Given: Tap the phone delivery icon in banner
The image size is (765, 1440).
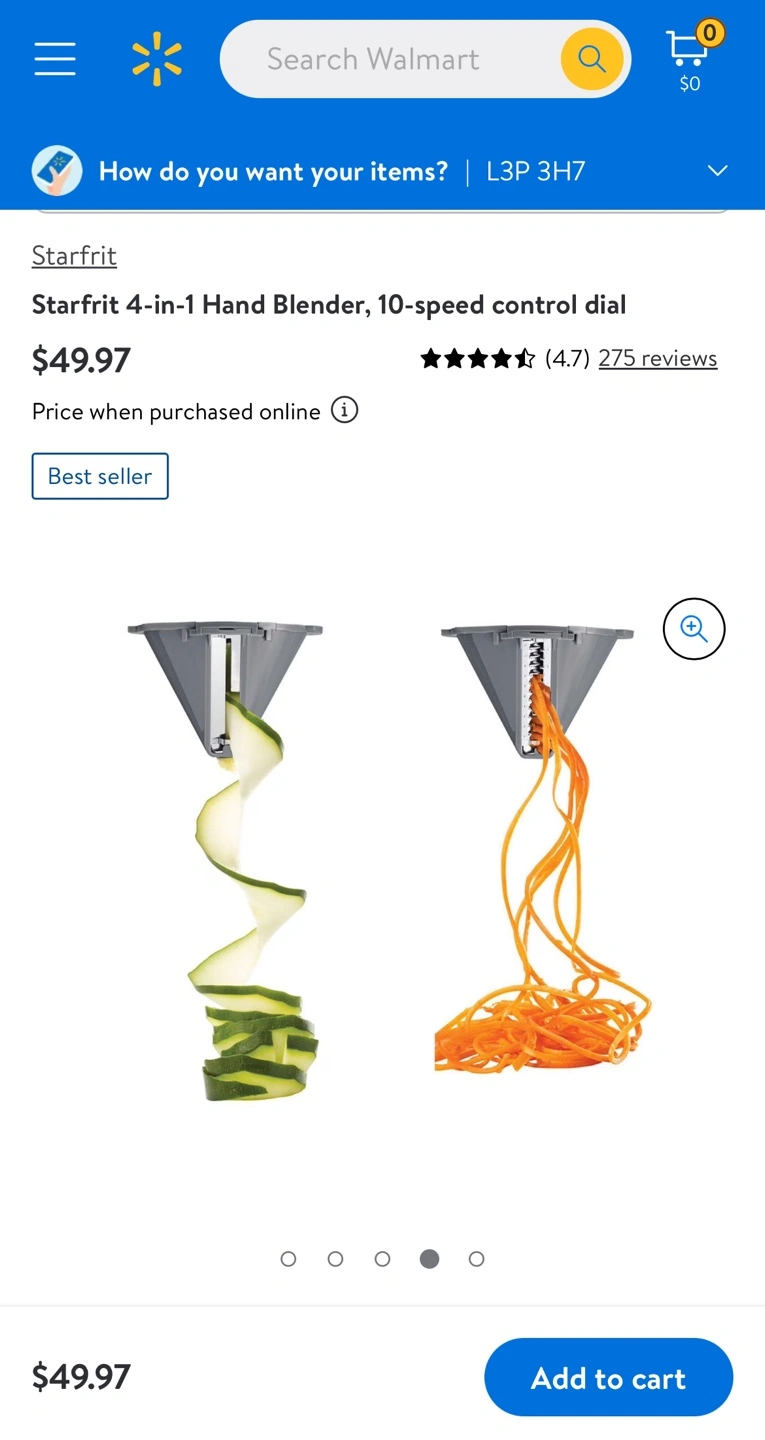Looking at the screenshot, I should point(57,171).
